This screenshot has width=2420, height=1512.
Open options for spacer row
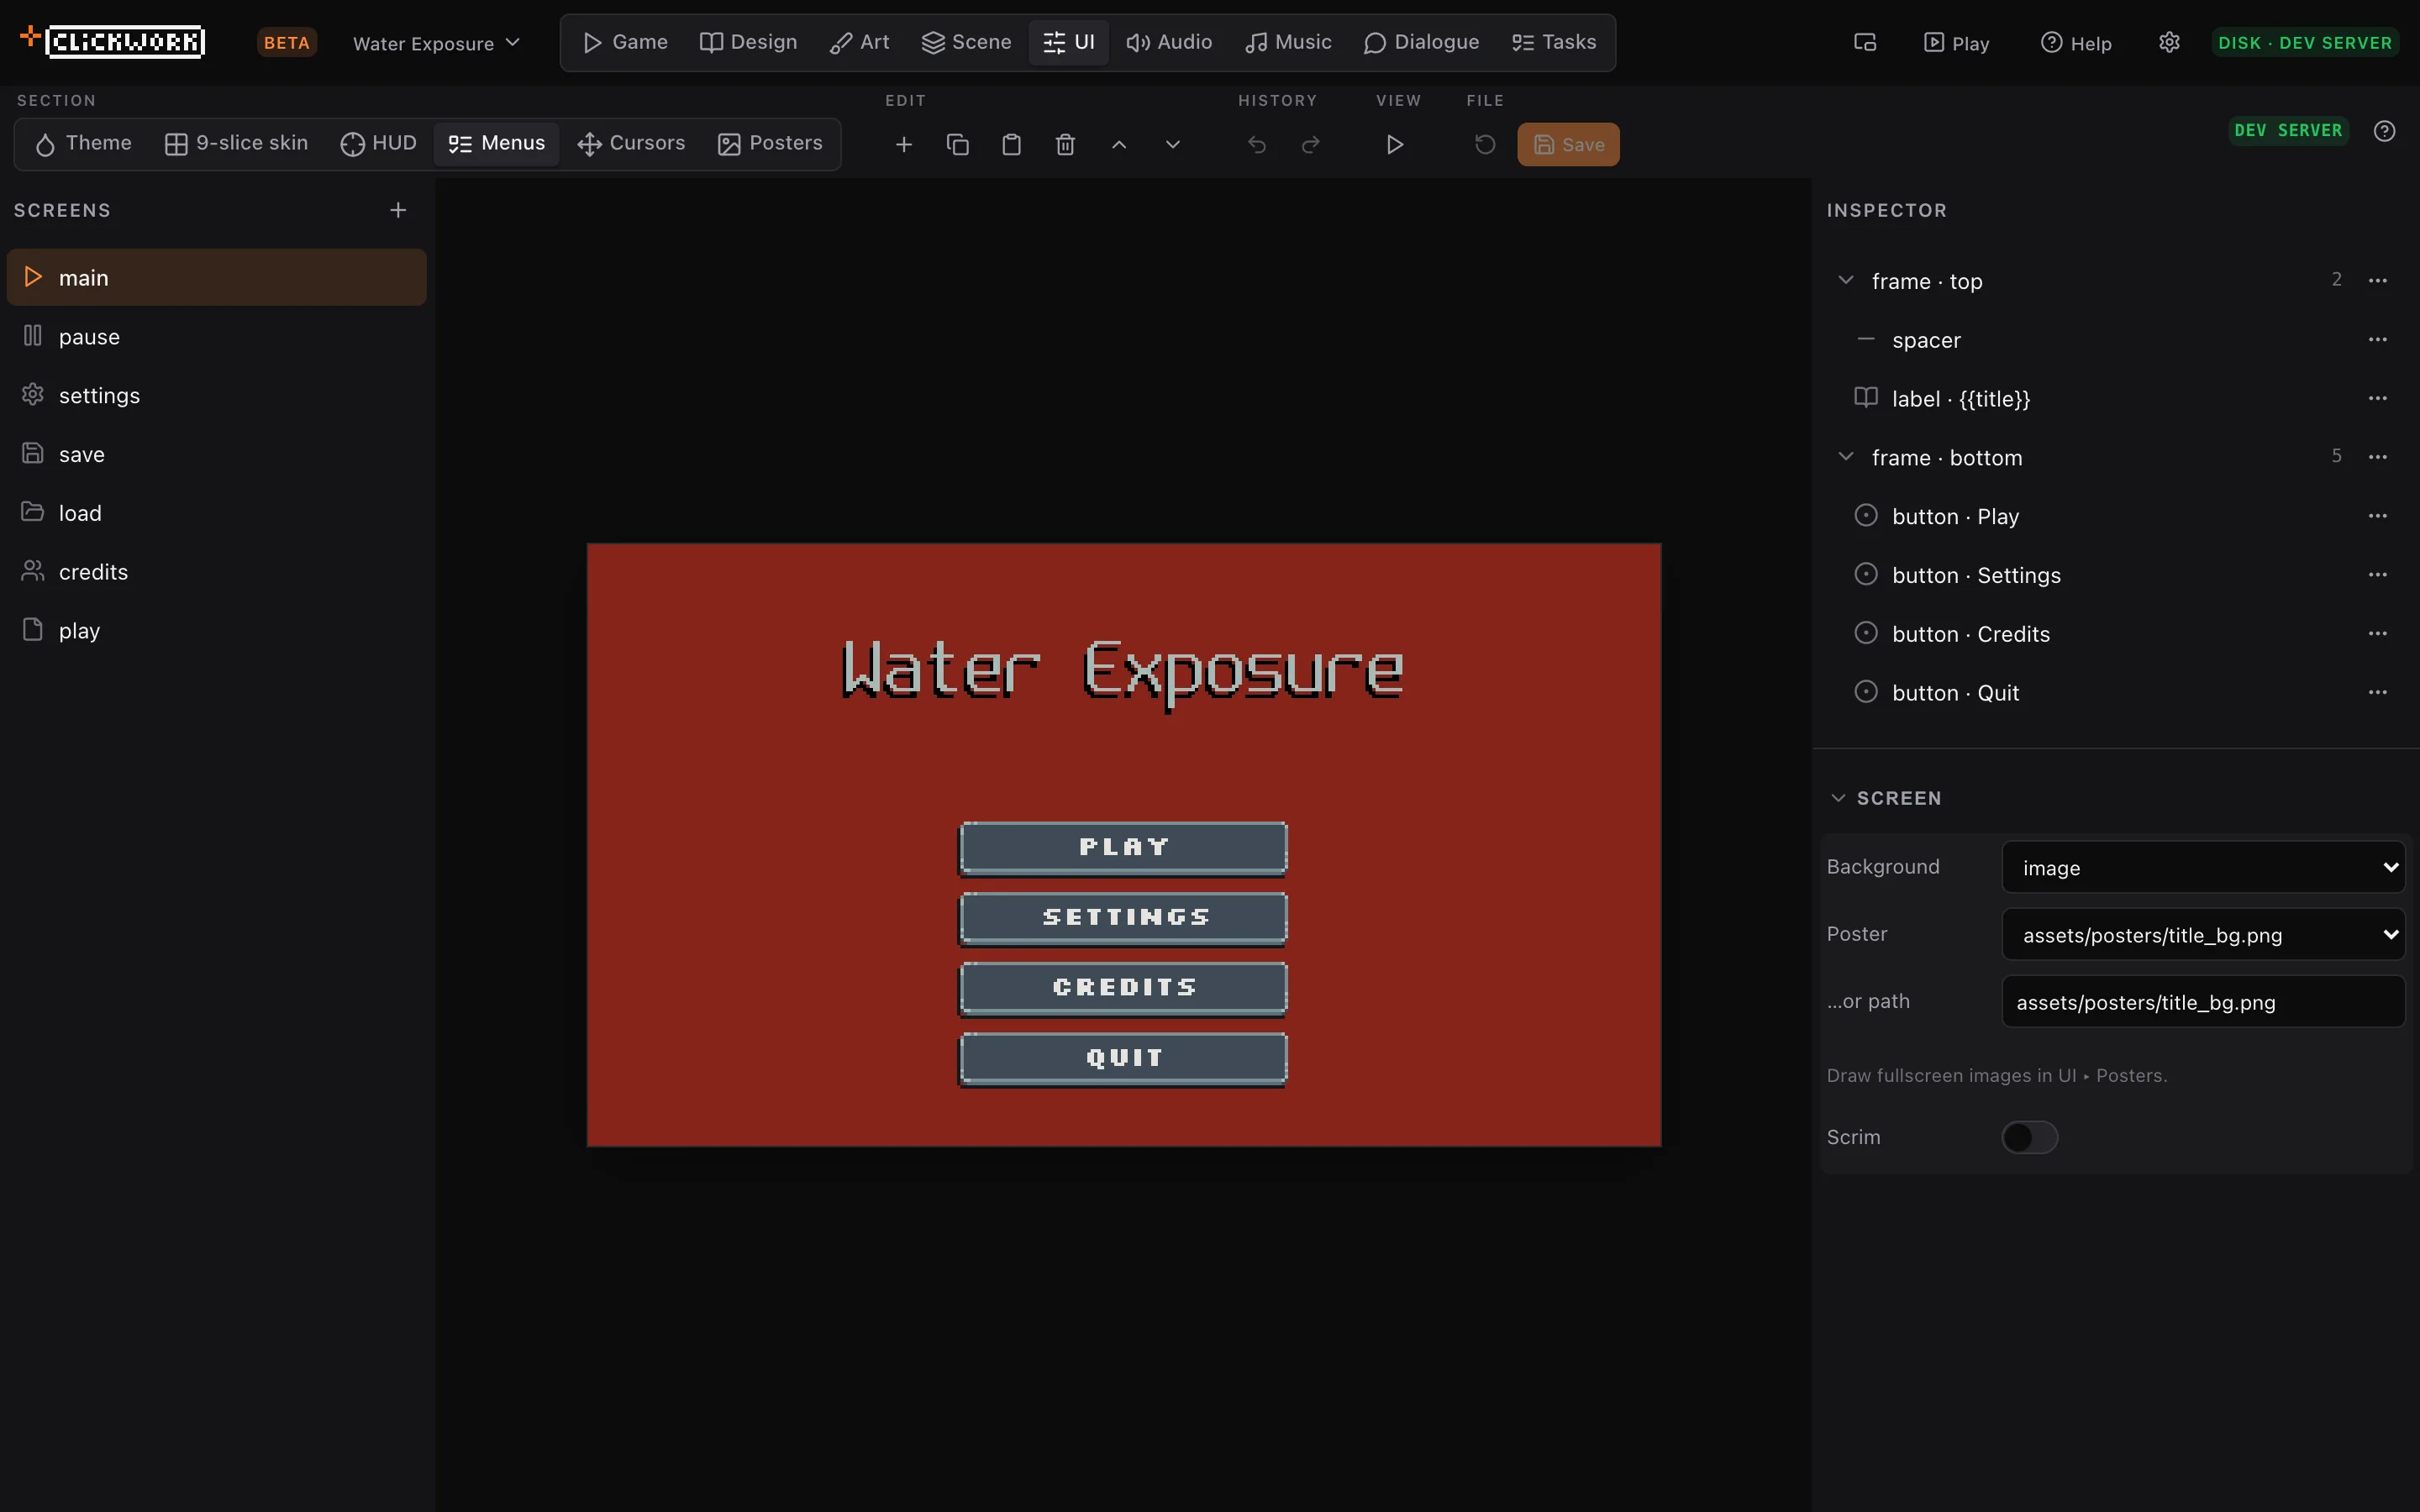click(2377, 340)
